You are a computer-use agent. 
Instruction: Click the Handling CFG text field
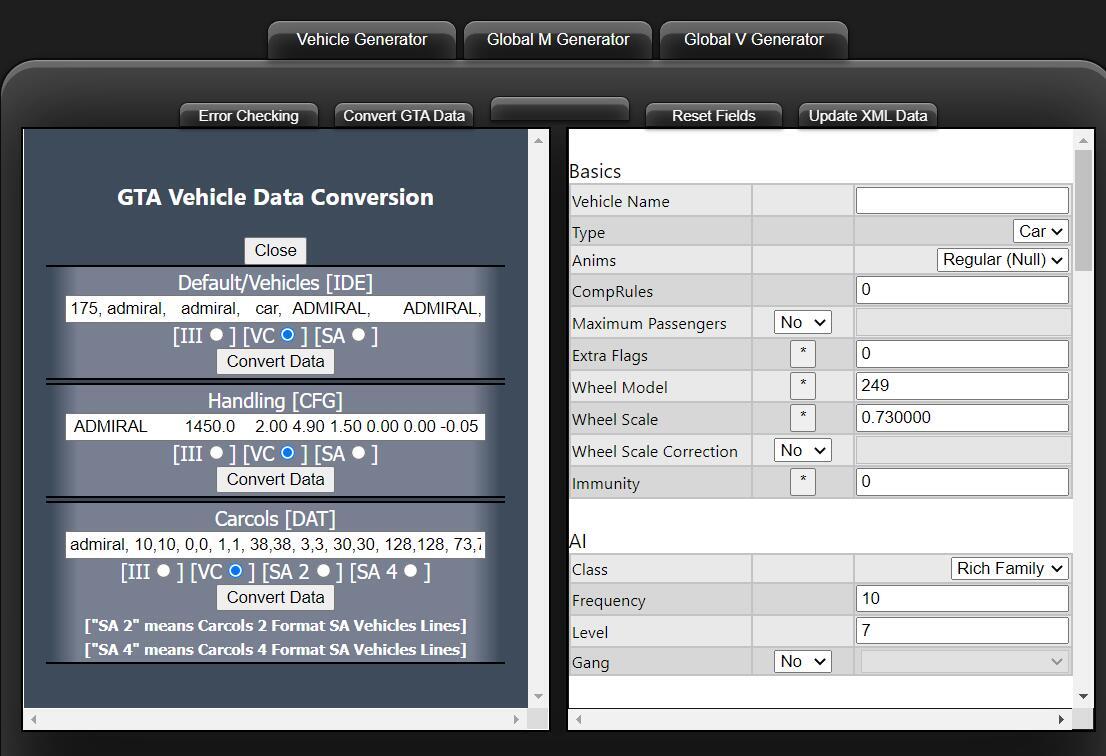(x=275, y=427)
